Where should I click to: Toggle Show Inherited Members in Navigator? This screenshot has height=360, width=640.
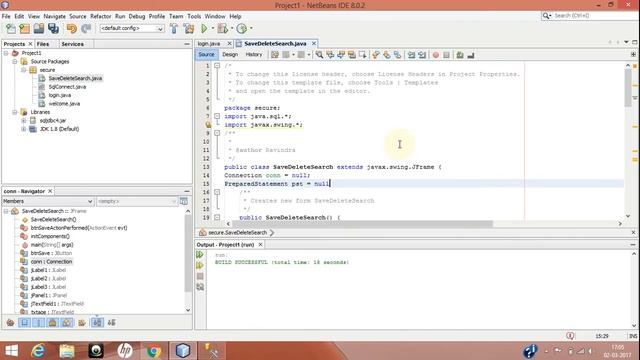pyautogui.click(x=10, y=323)
